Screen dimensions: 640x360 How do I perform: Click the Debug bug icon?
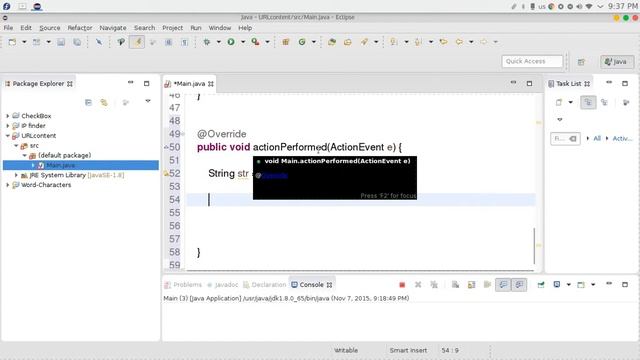coord(207,42)
